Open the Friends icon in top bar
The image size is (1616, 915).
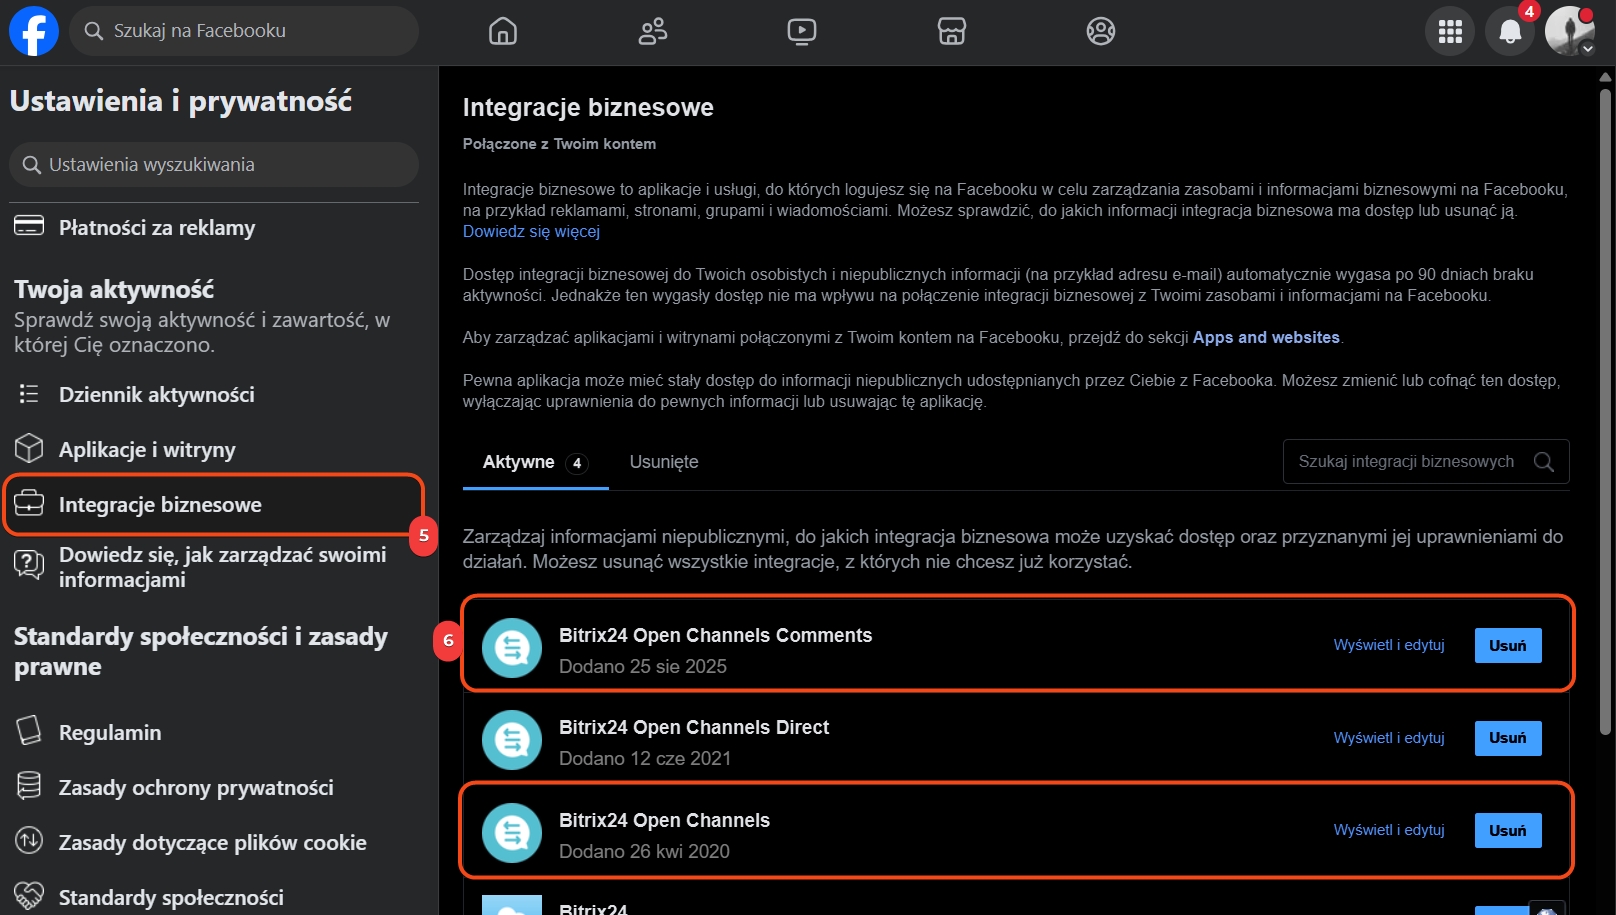click(x=653, y=32)
